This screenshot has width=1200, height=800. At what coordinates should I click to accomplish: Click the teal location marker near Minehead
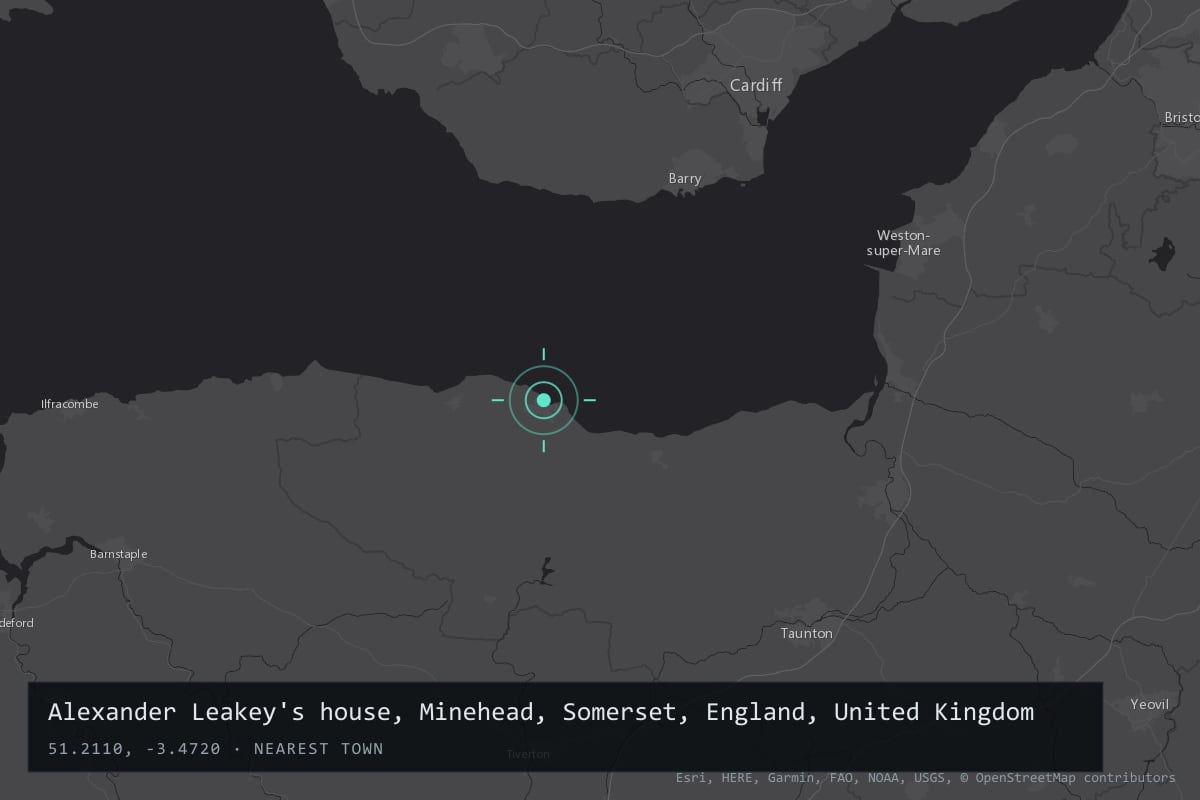click(543, 400)
